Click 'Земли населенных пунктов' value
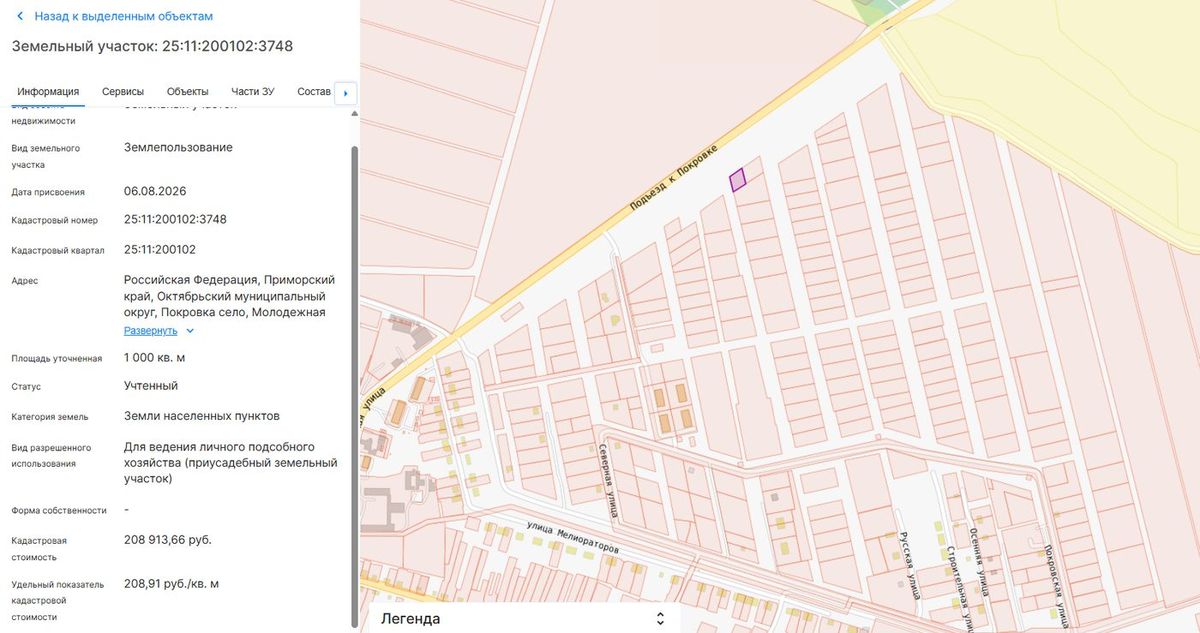Viewport: 1200px width, 633px height. (202, 416)
